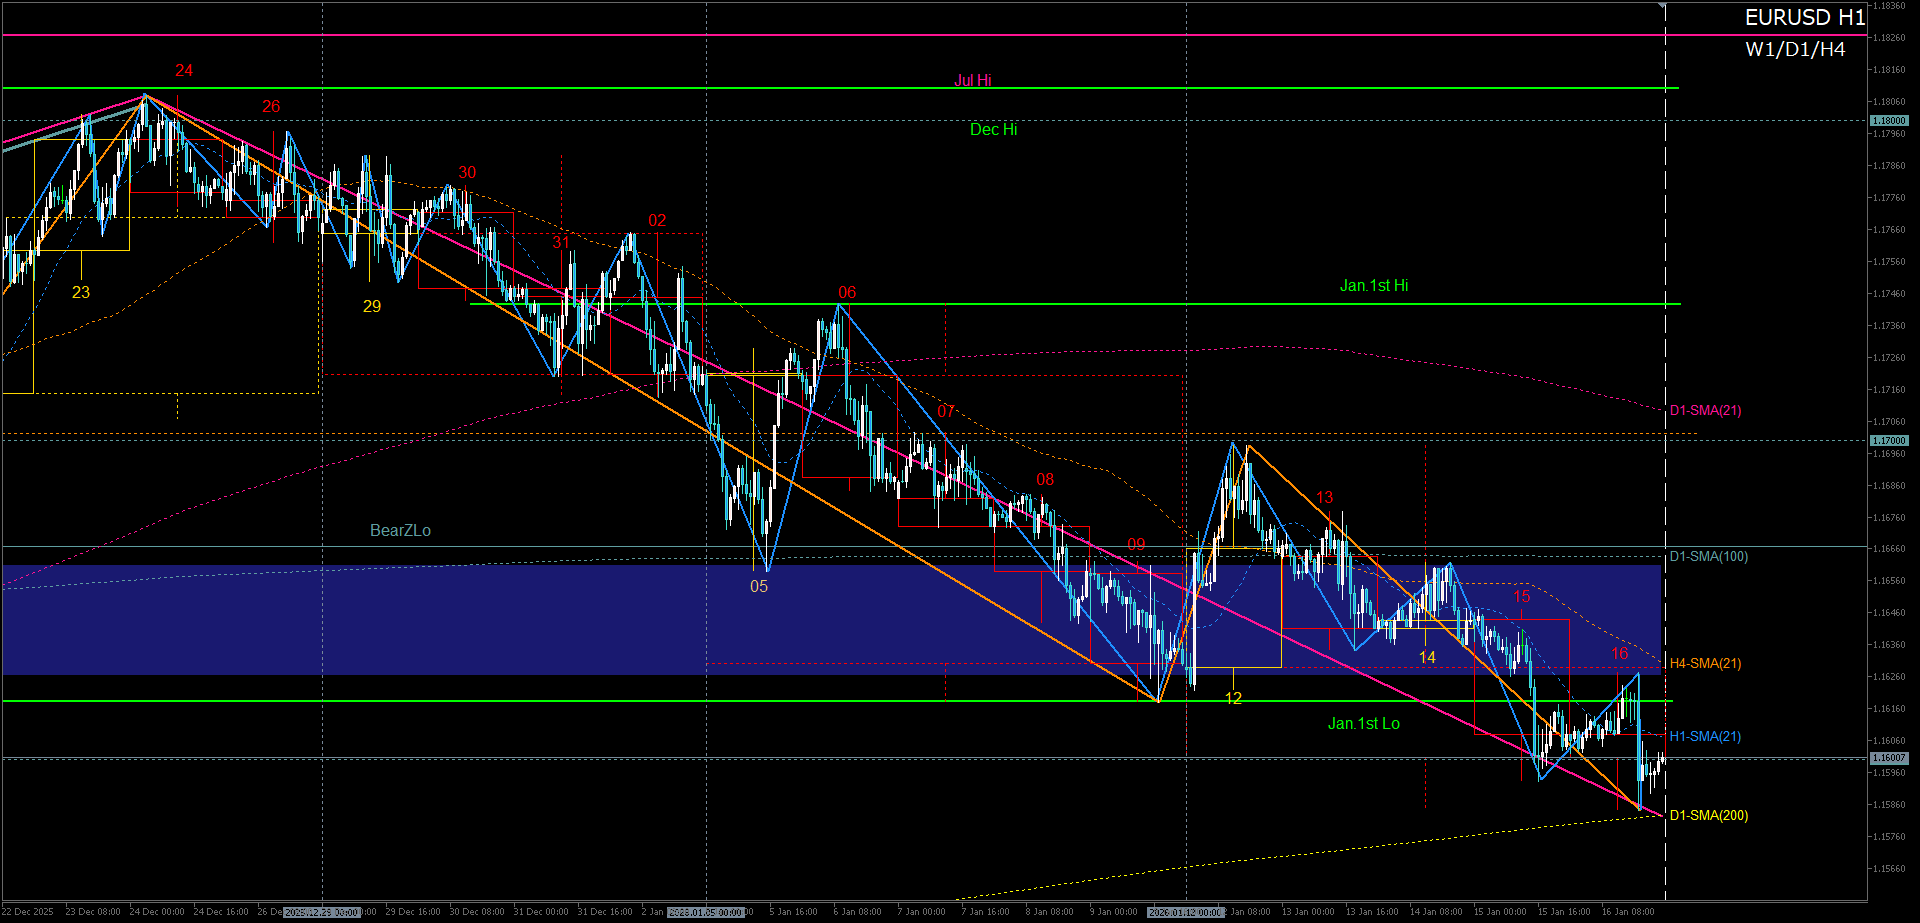Click the D1-SMA(21) indicator label
The height and width of the screenshot is (923, 1920).
1705,411
